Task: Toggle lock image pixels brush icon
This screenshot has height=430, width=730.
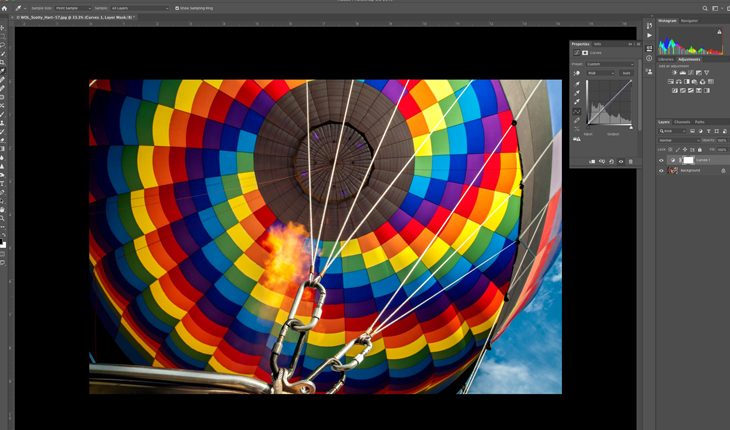Action: tap(678, 149)
